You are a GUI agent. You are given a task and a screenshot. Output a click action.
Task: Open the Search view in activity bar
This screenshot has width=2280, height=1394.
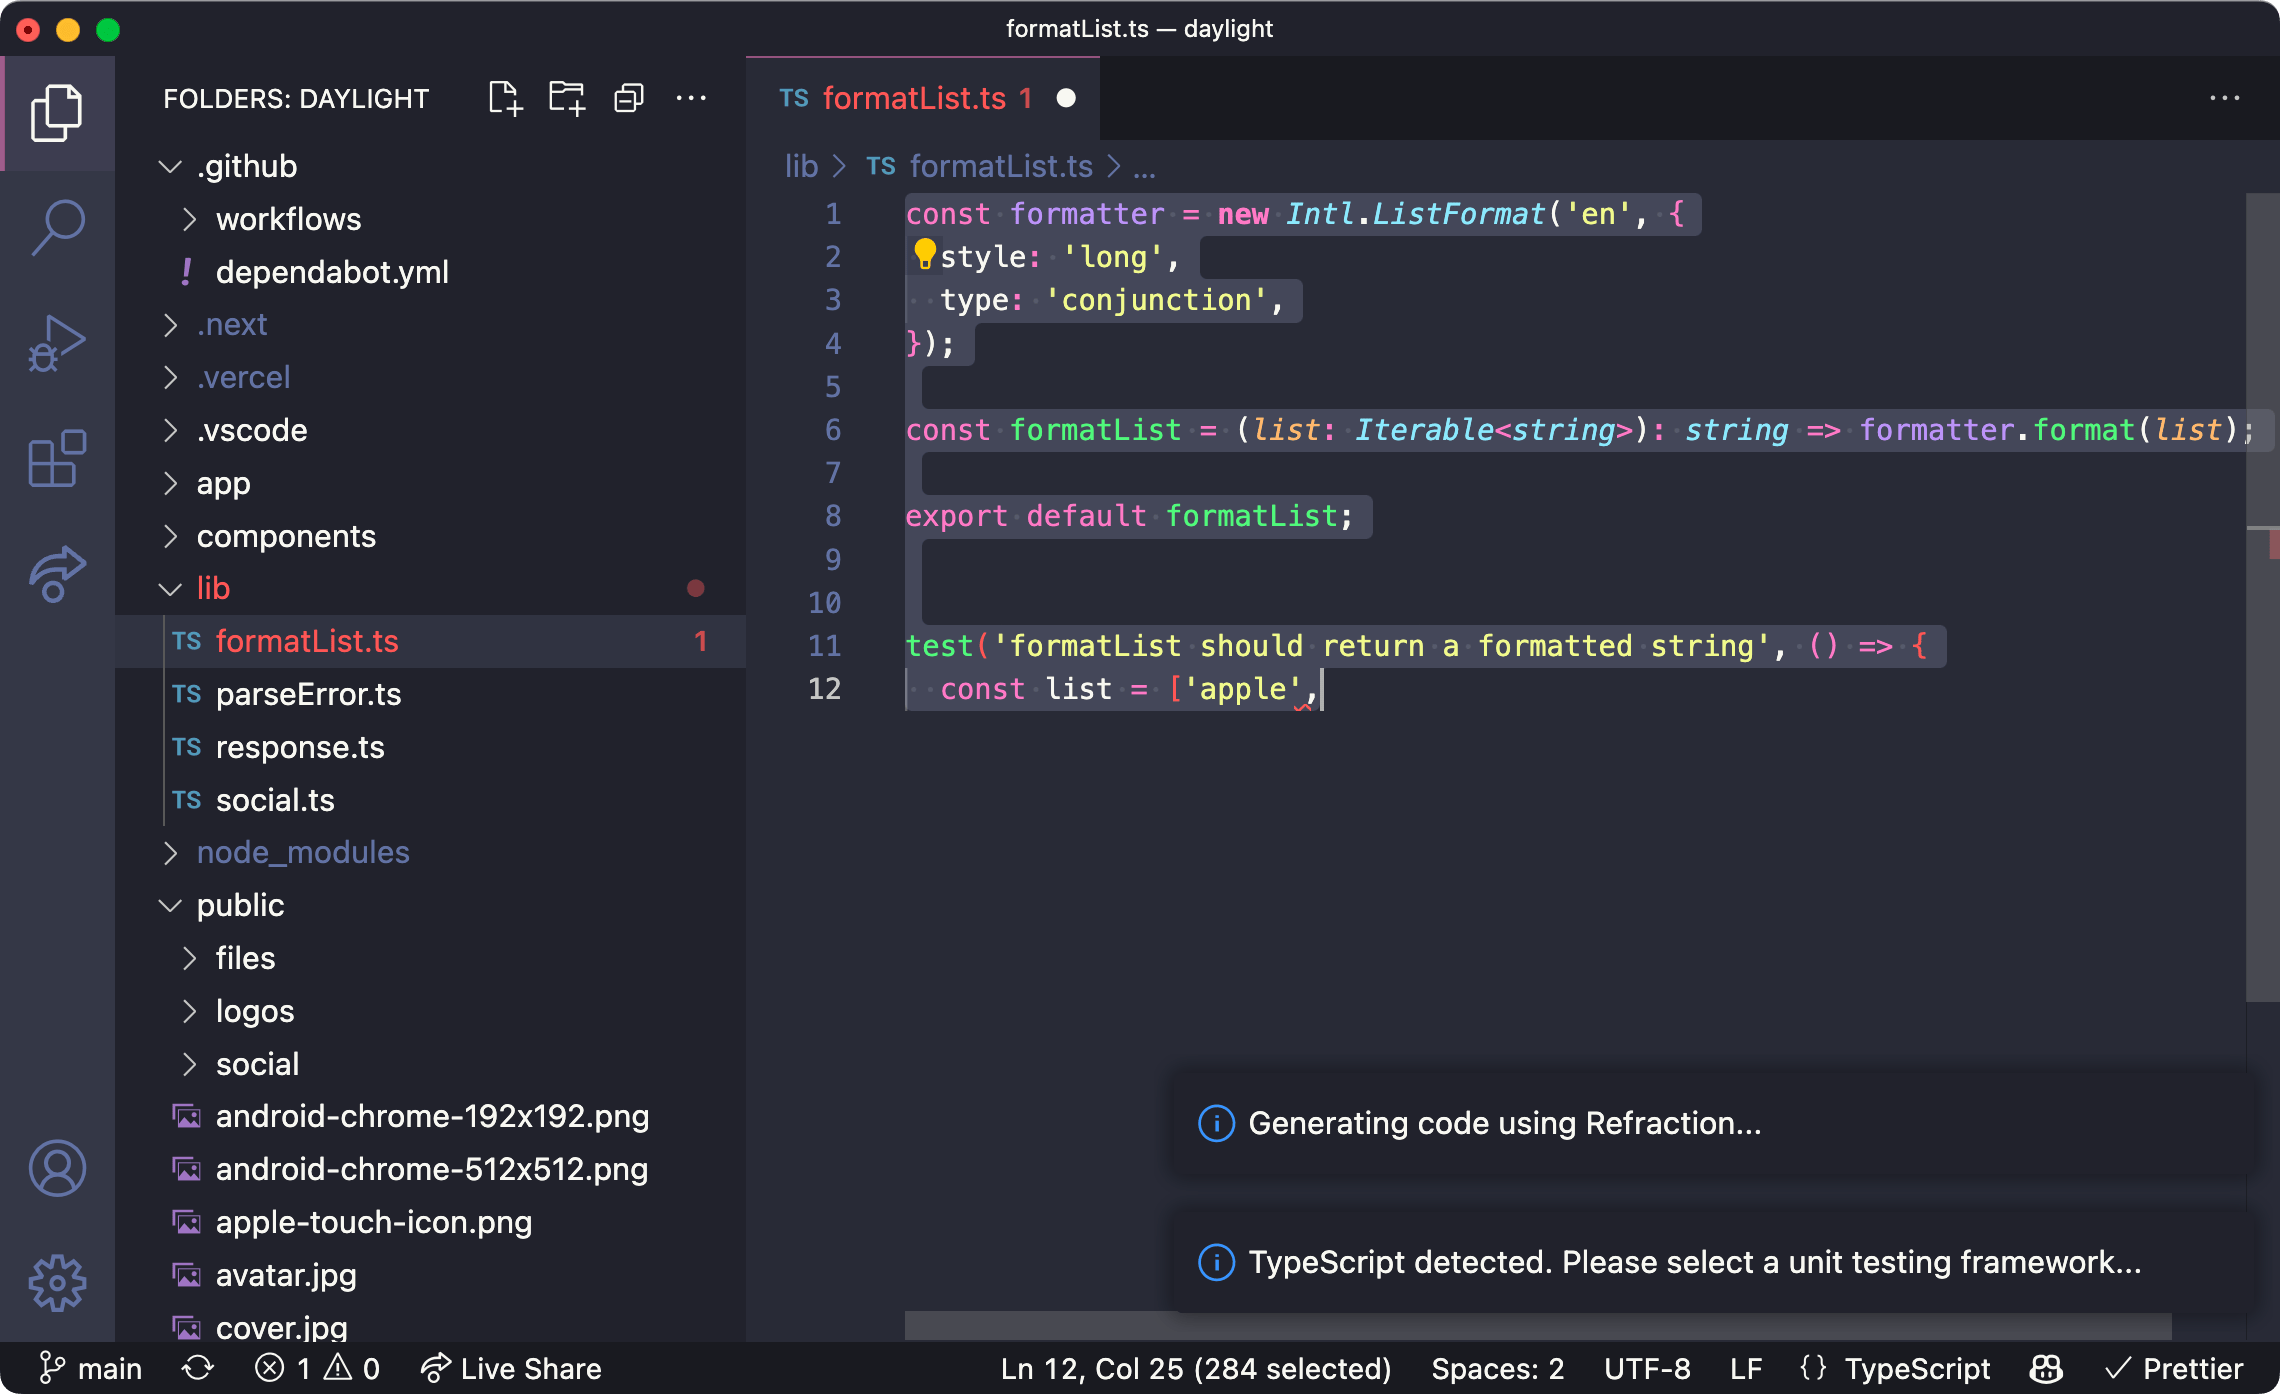pos(57,228)
